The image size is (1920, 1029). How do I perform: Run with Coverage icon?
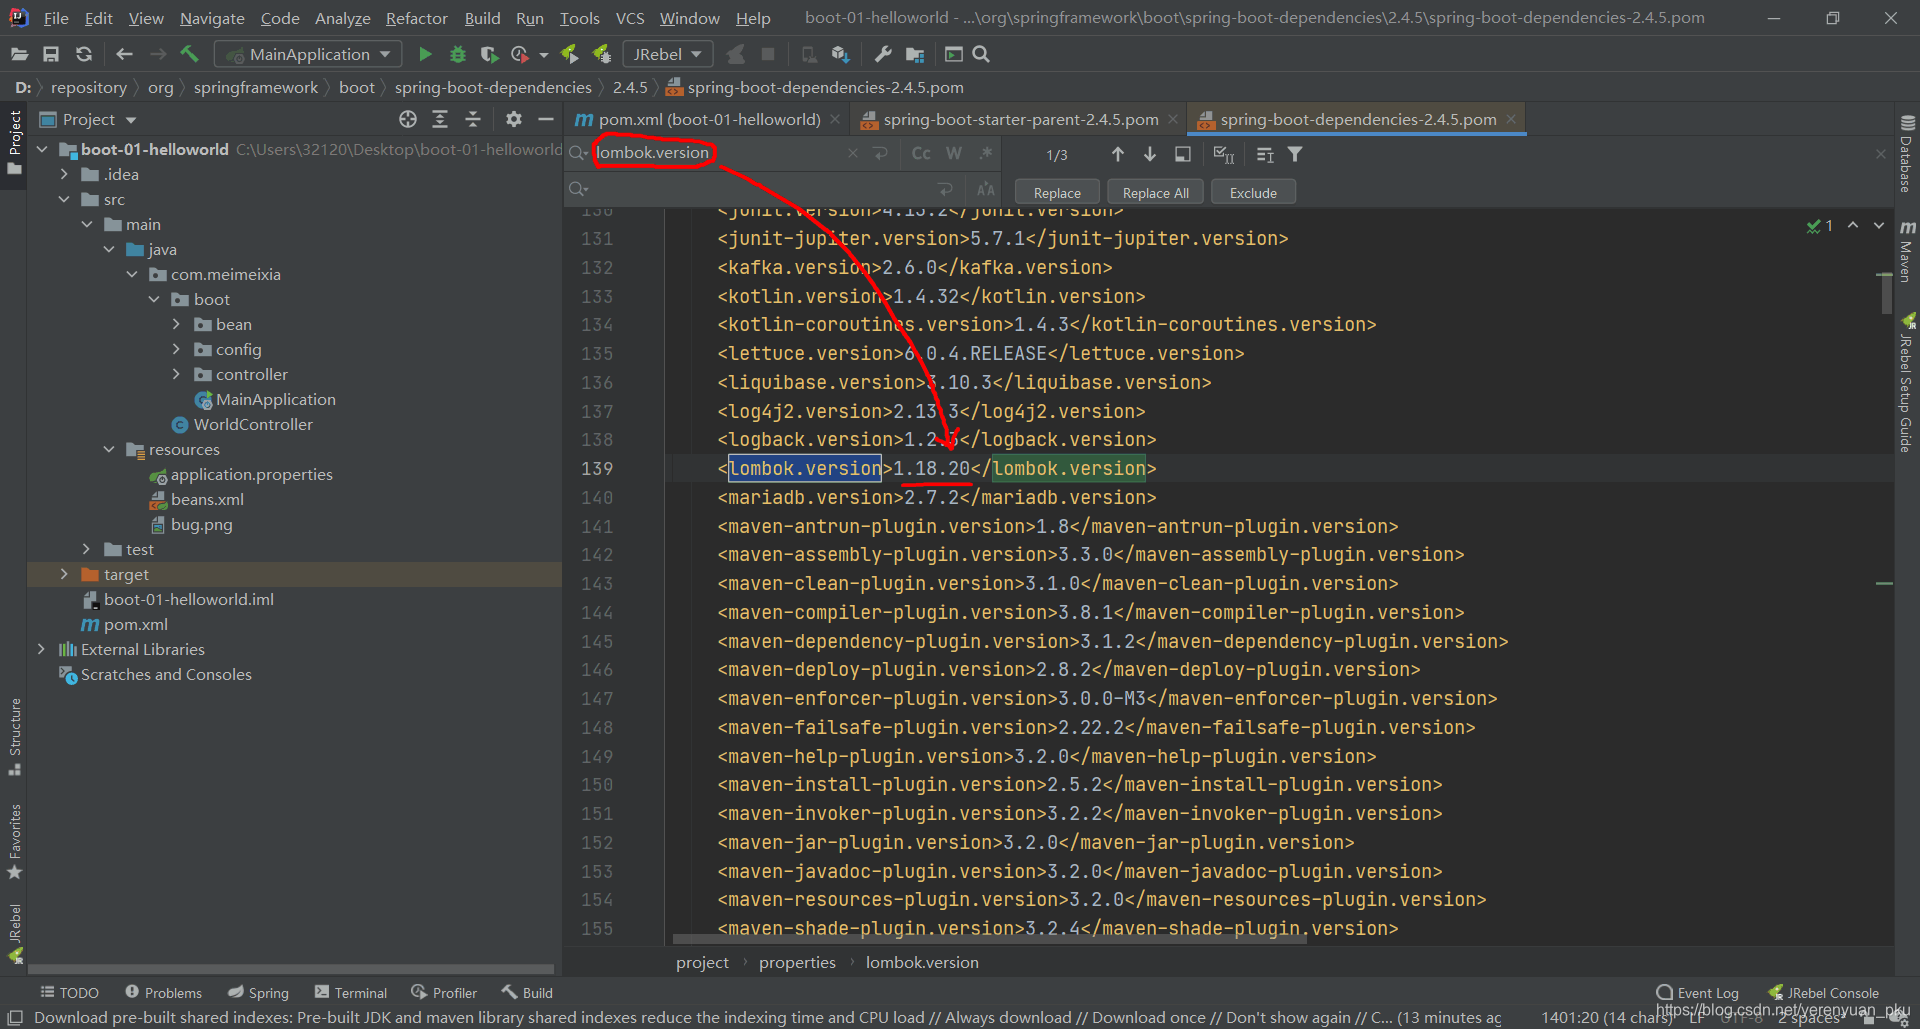489,54
